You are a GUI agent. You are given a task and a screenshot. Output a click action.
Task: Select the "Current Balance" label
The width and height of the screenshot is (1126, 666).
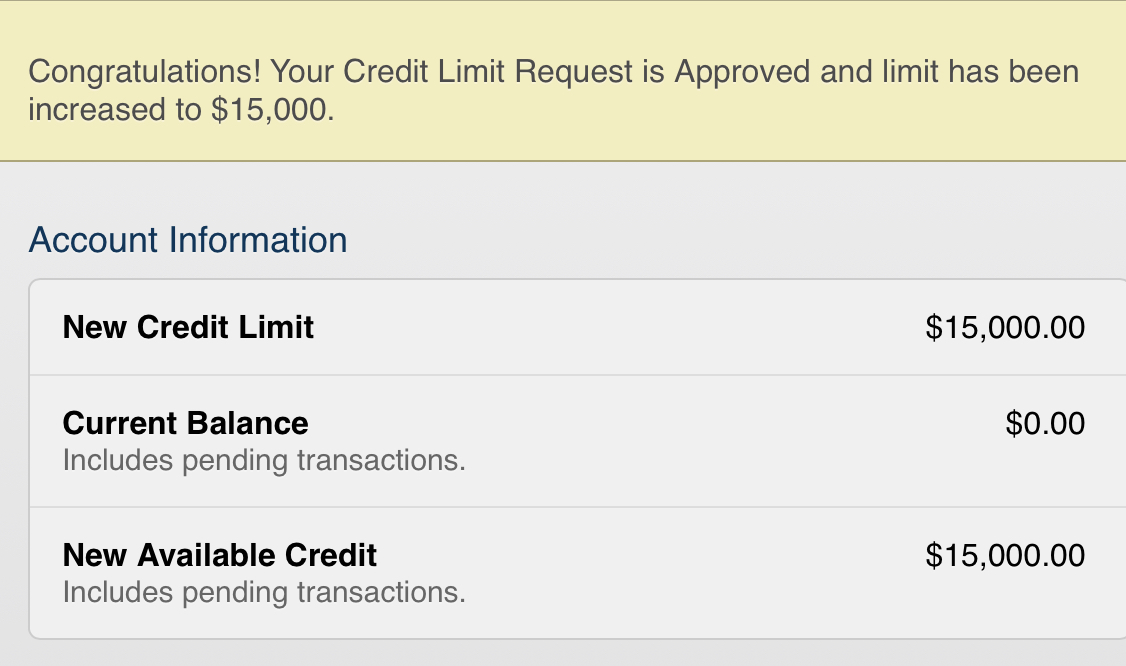185,423
